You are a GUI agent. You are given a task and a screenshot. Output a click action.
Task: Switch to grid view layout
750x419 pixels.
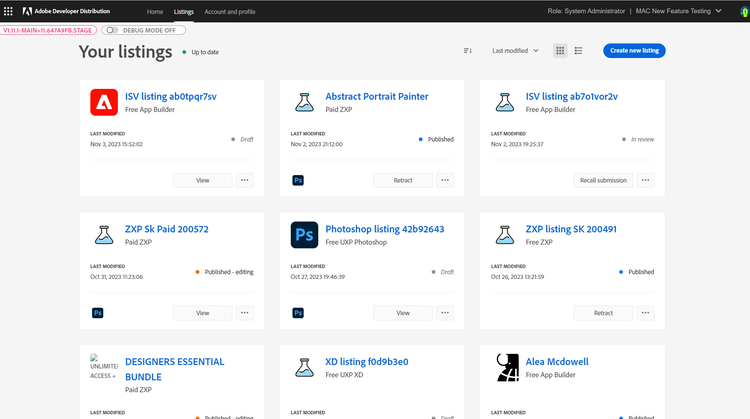(x=560, y=50)
